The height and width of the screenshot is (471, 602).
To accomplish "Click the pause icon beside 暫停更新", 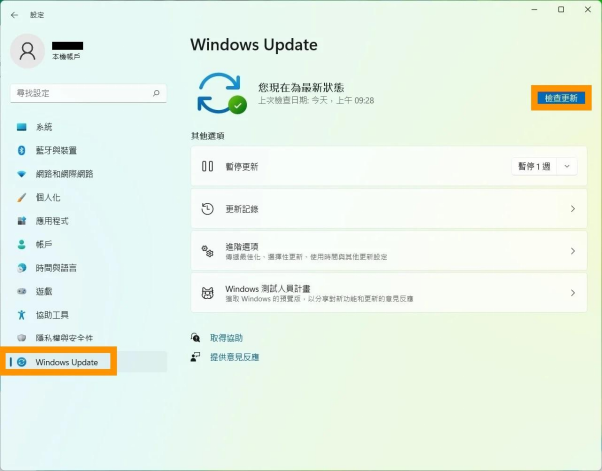I will tap(207, 166).
